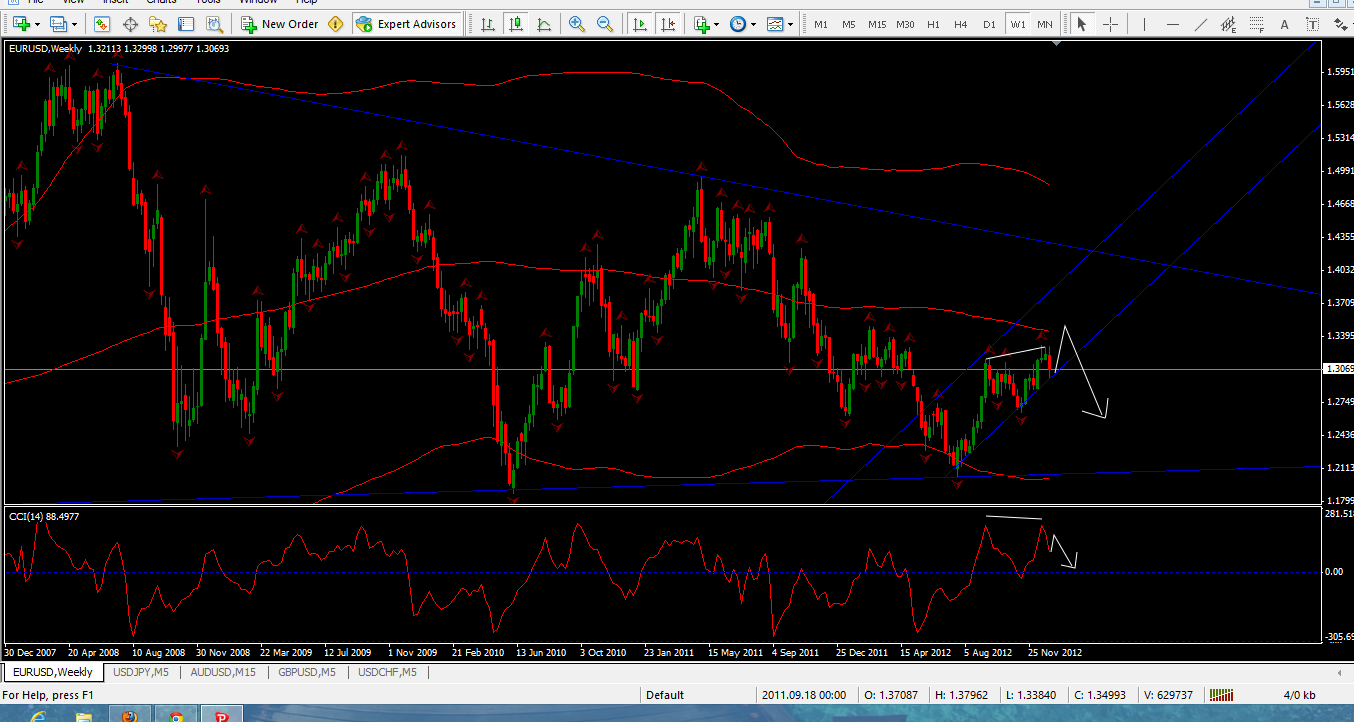Select the arrow Cursor tool
The height and width of the screenshot is (722, 1354).
[1082, 24]
